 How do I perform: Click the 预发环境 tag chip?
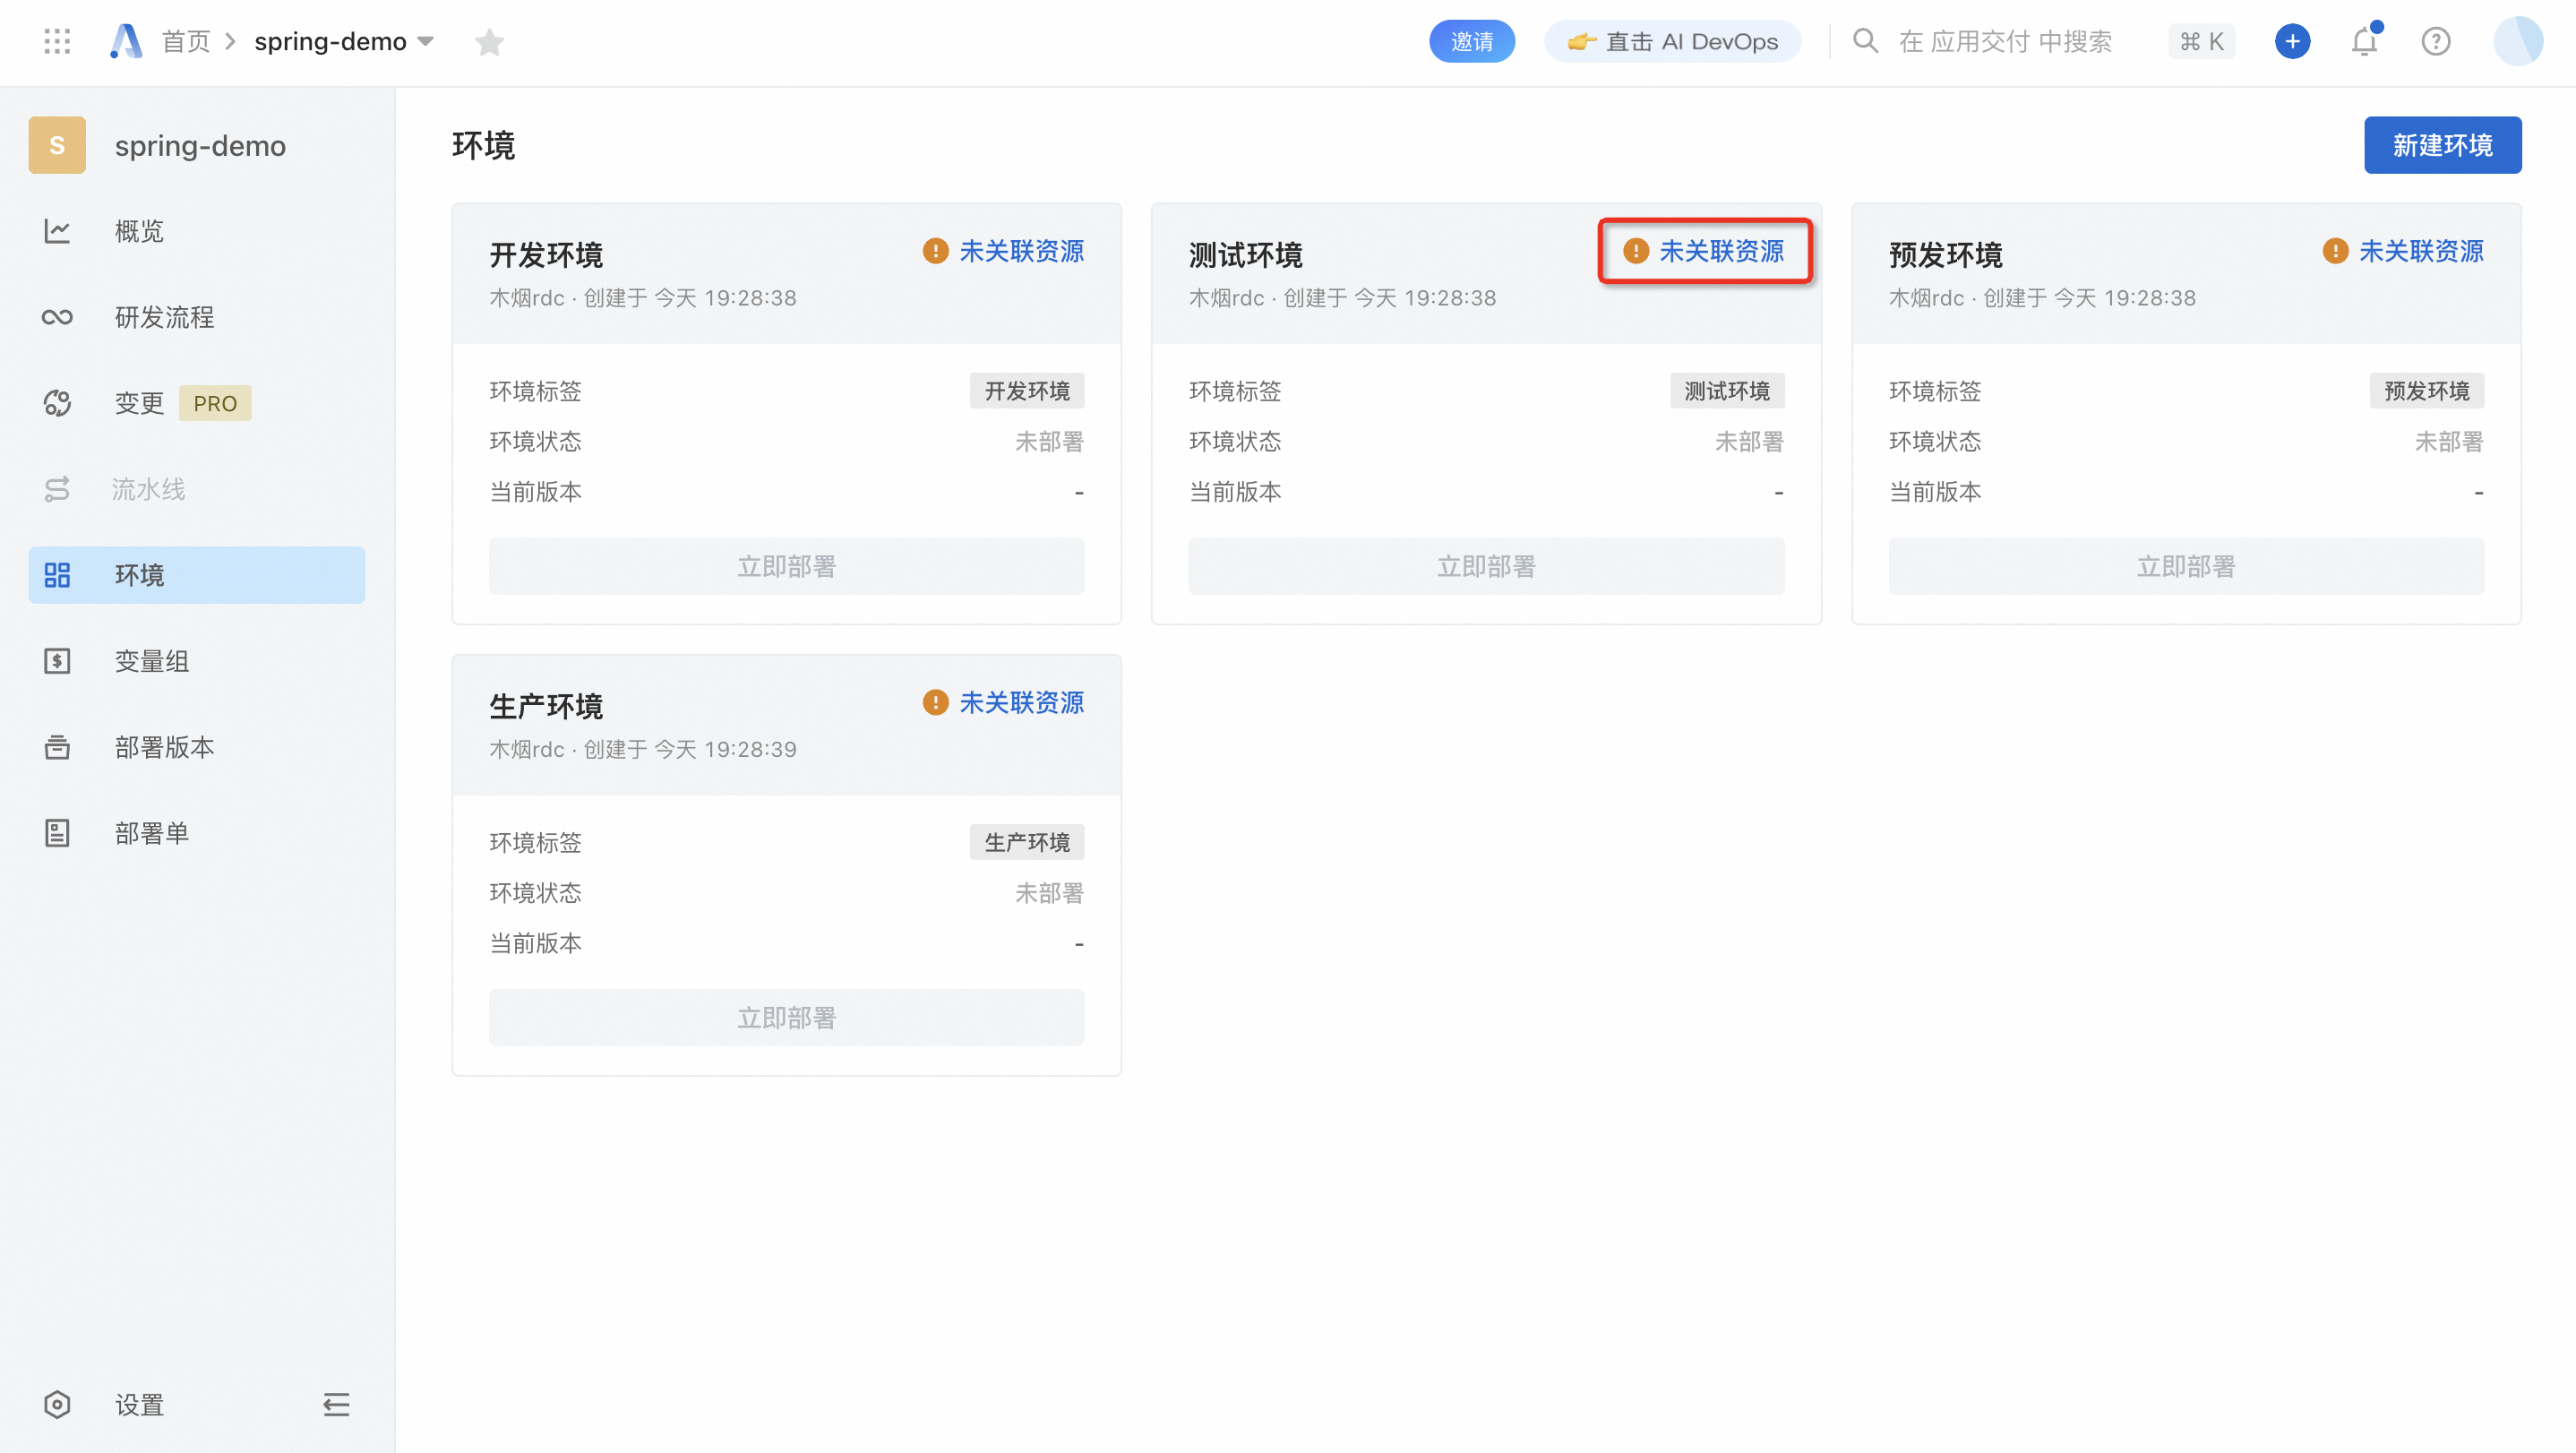pyautogui.click(x=2427, y=391)
